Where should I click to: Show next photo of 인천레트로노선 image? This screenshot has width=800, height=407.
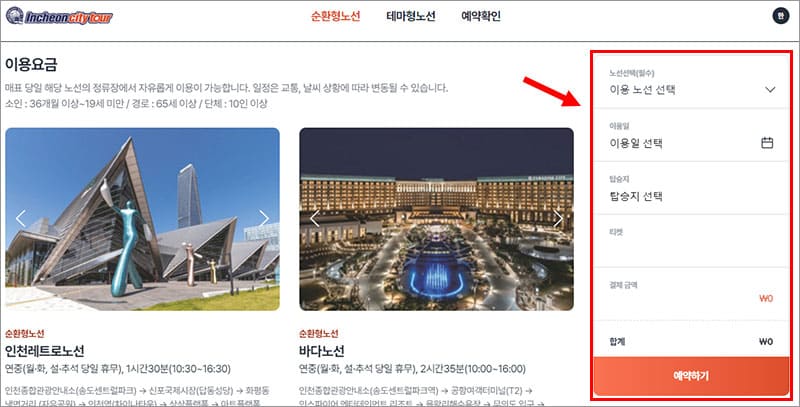263,218
